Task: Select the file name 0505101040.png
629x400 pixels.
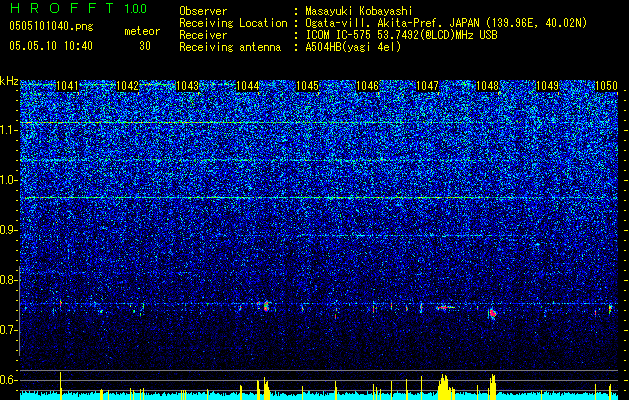Action: pyautogui.click(x=51, y=26)
